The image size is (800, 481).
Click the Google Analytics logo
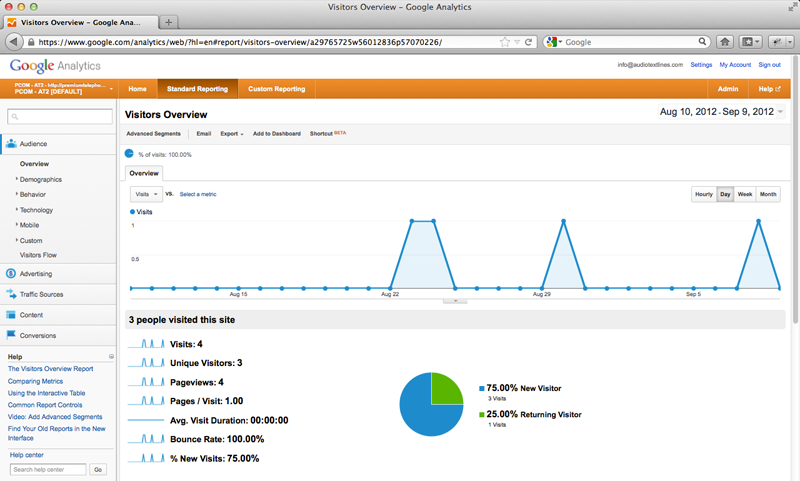point(55,66)
